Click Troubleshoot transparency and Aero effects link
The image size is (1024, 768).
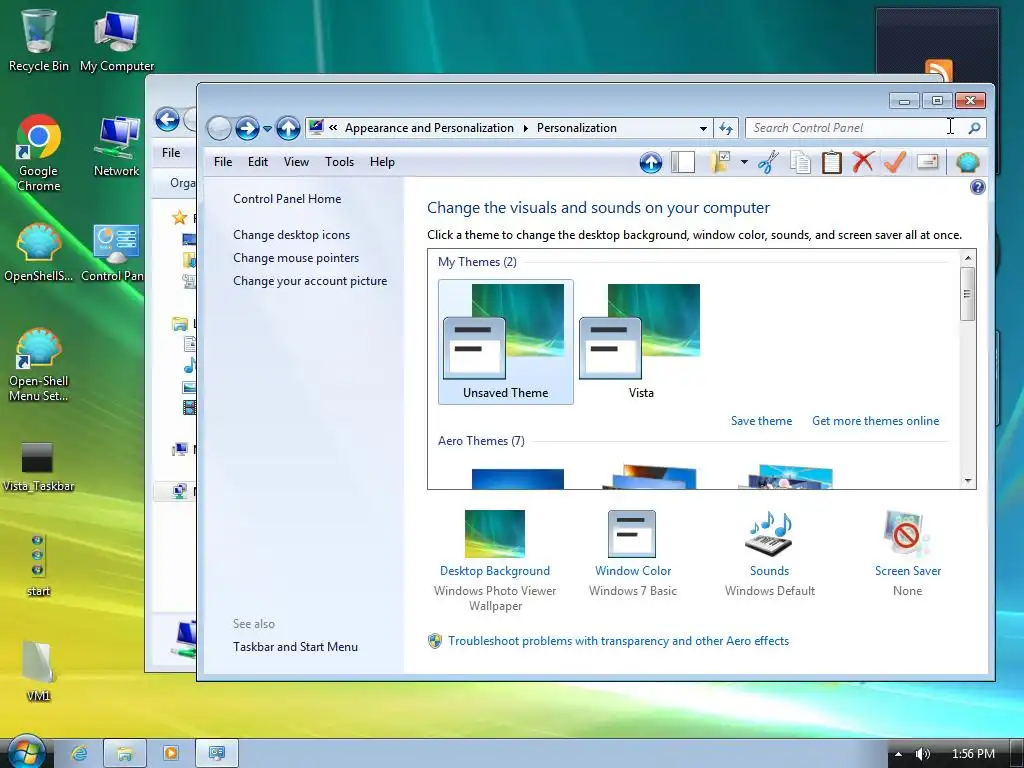pos(618,641)
